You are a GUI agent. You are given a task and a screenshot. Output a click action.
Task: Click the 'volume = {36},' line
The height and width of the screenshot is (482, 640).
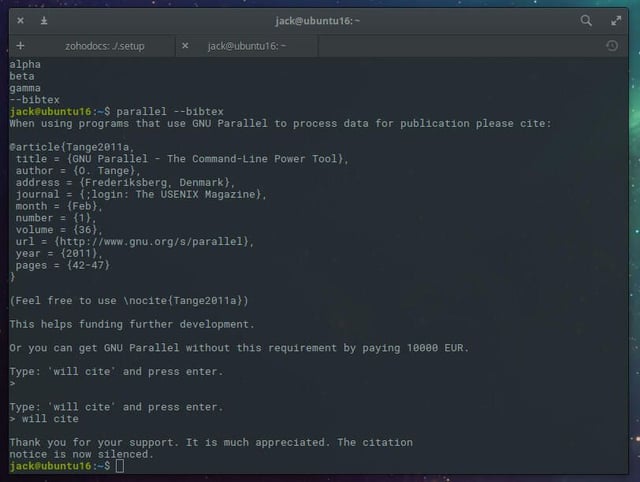pos(59,230)
